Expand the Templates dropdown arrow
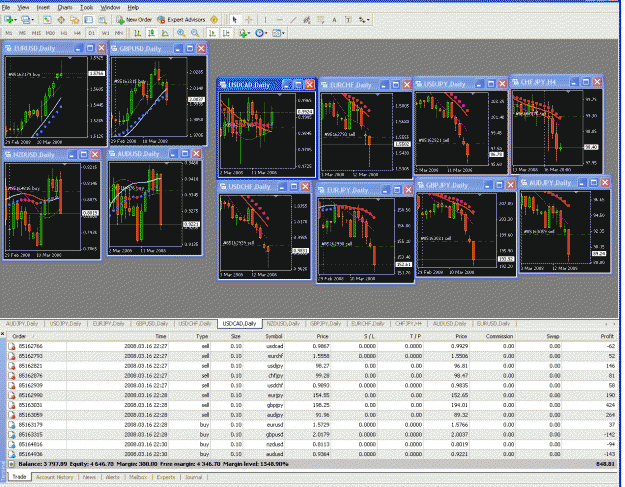 [x=283, y=33]
